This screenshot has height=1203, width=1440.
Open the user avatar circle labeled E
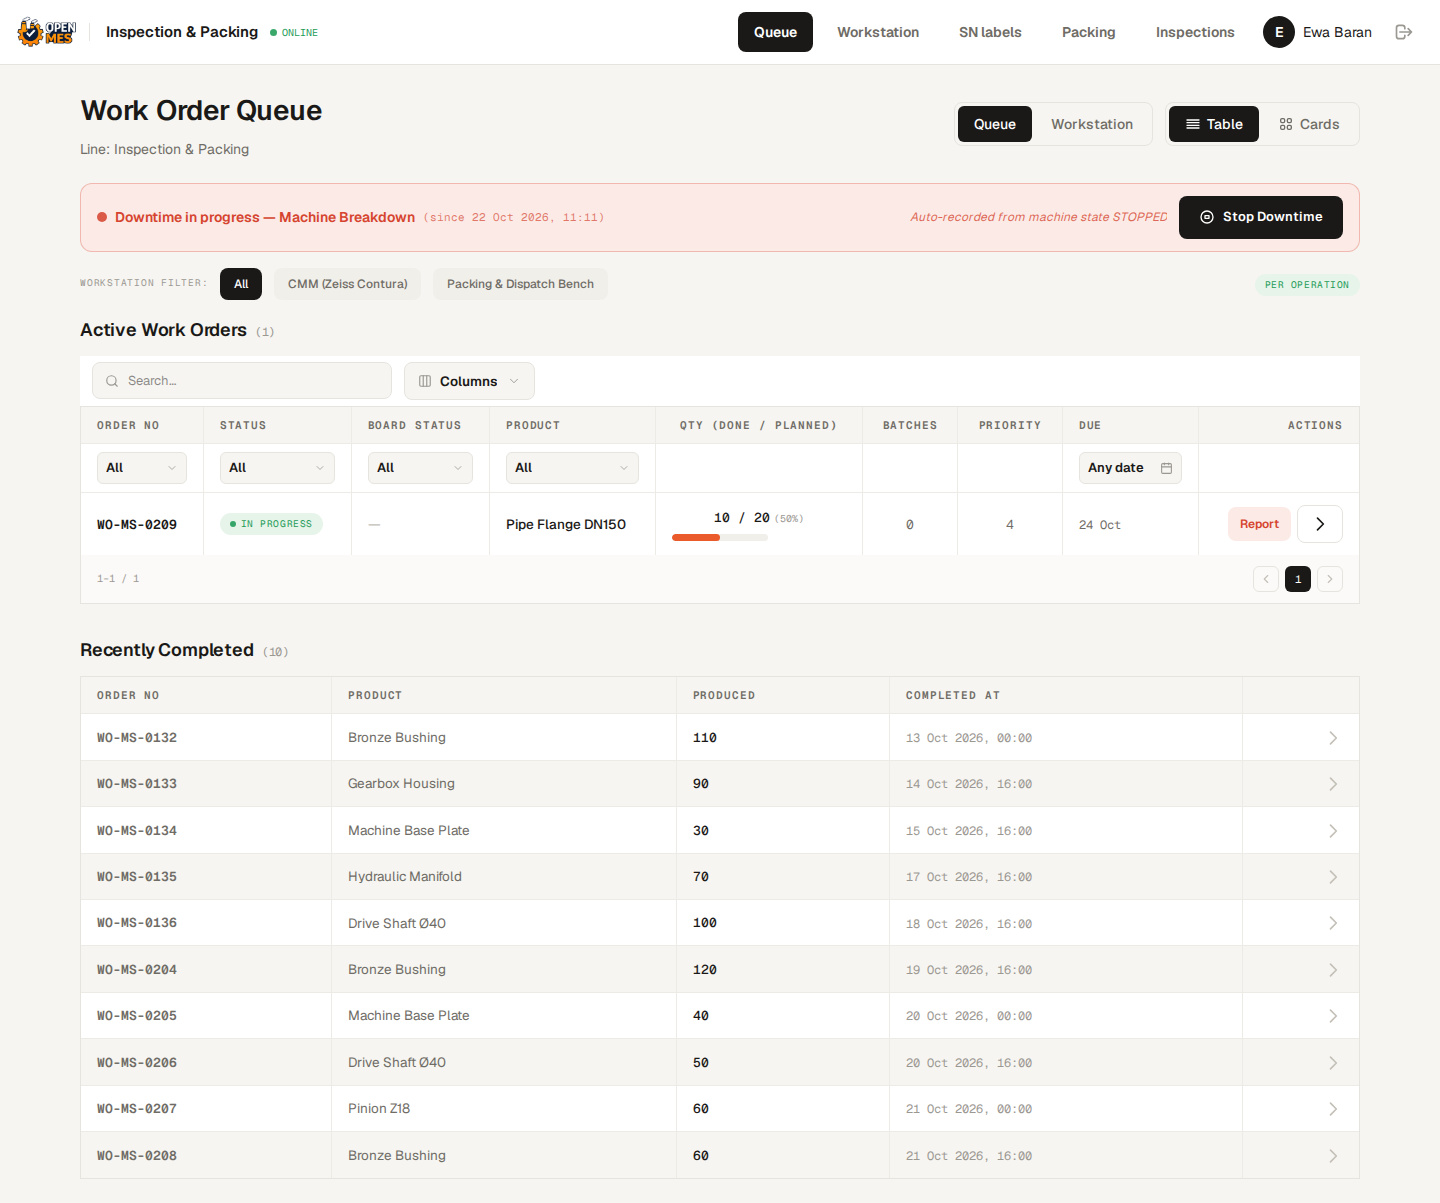click(x=1279, y=32)
